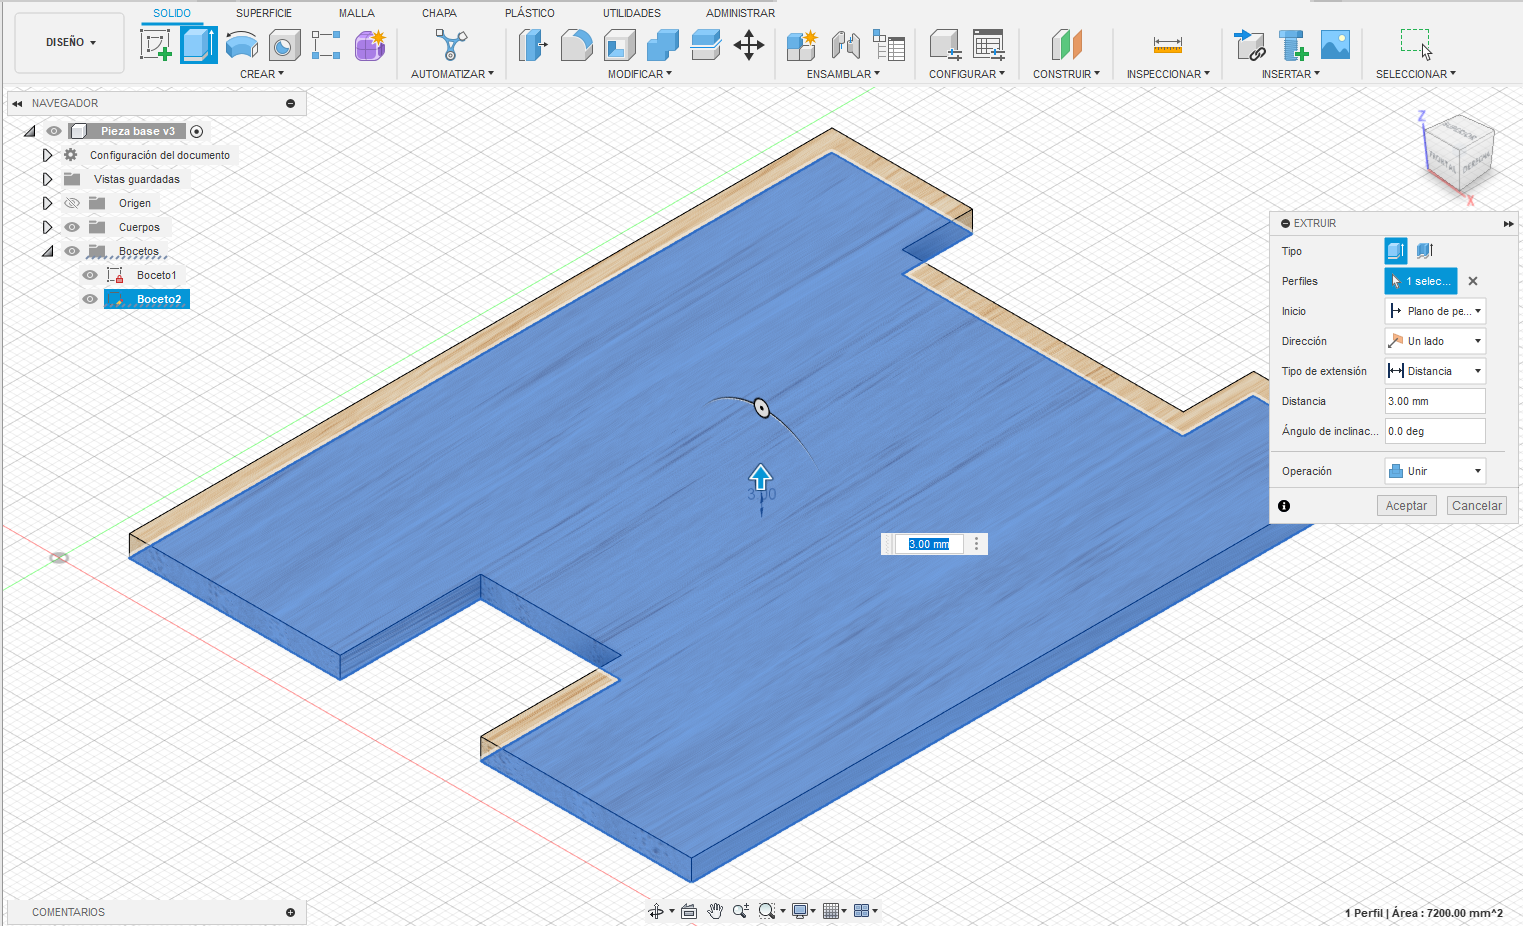Open the DISEÑO workspace dropdown
The image size is (1523, 926).
(70, 43)
